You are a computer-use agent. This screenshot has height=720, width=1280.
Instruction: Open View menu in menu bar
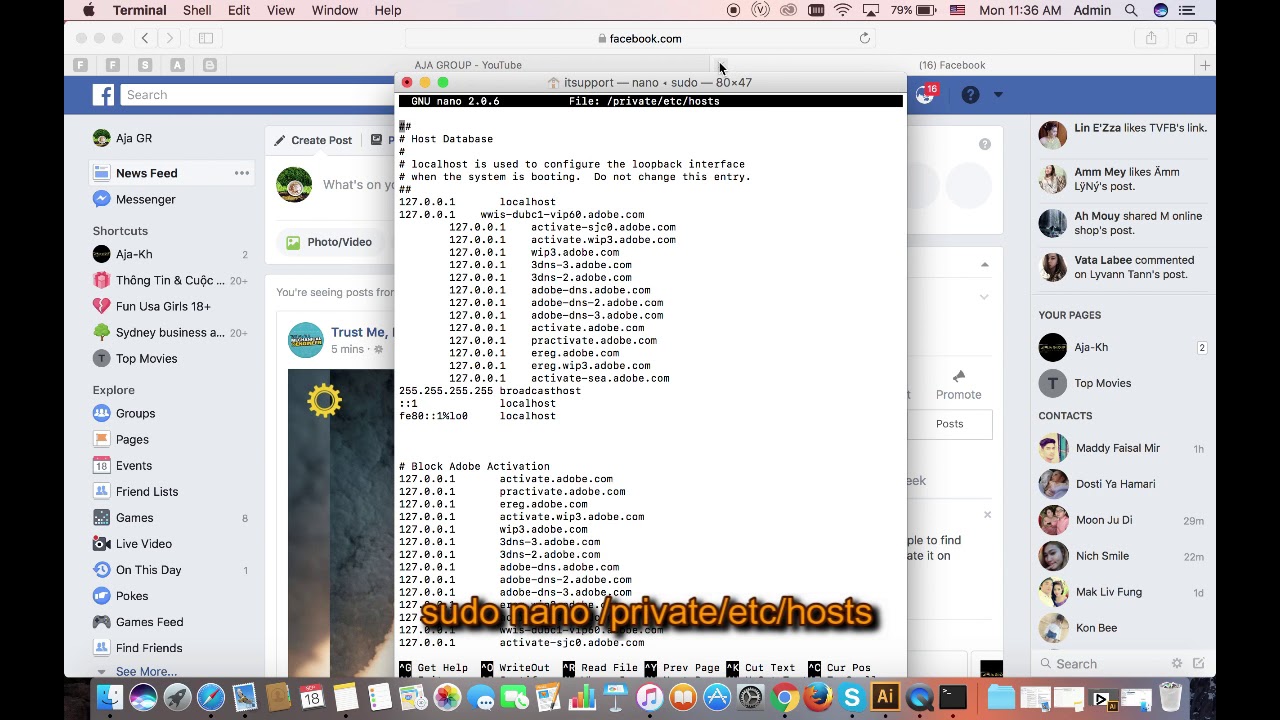click(281, 10)
